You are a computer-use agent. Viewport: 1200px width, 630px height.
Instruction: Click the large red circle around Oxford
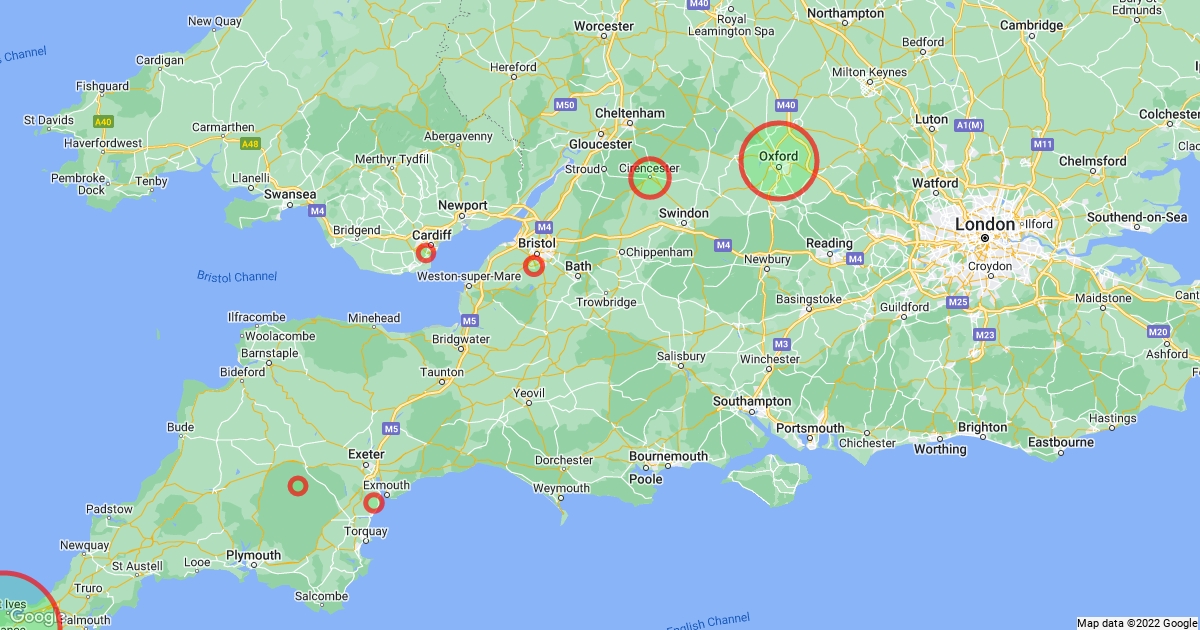tap(779, 160)
